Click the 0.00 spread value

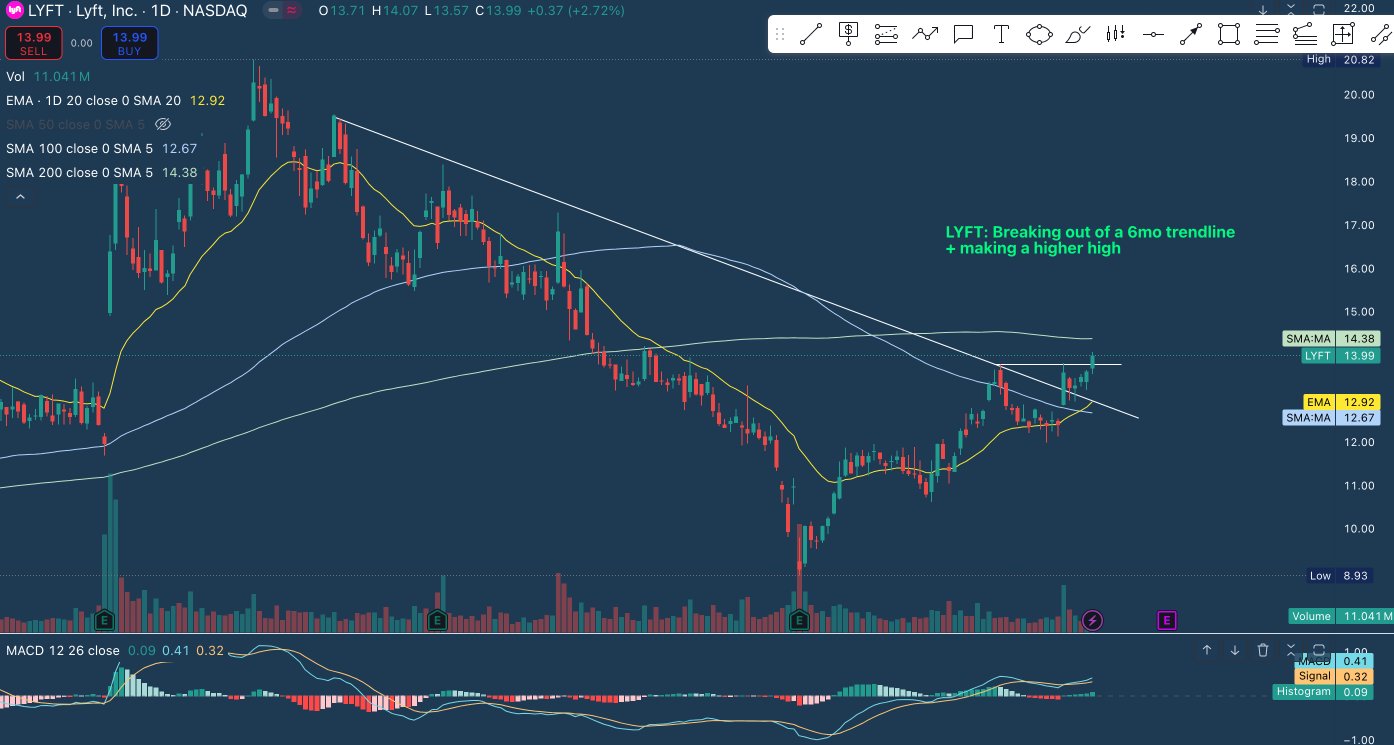pyautogui.click(x=82, y=43)
